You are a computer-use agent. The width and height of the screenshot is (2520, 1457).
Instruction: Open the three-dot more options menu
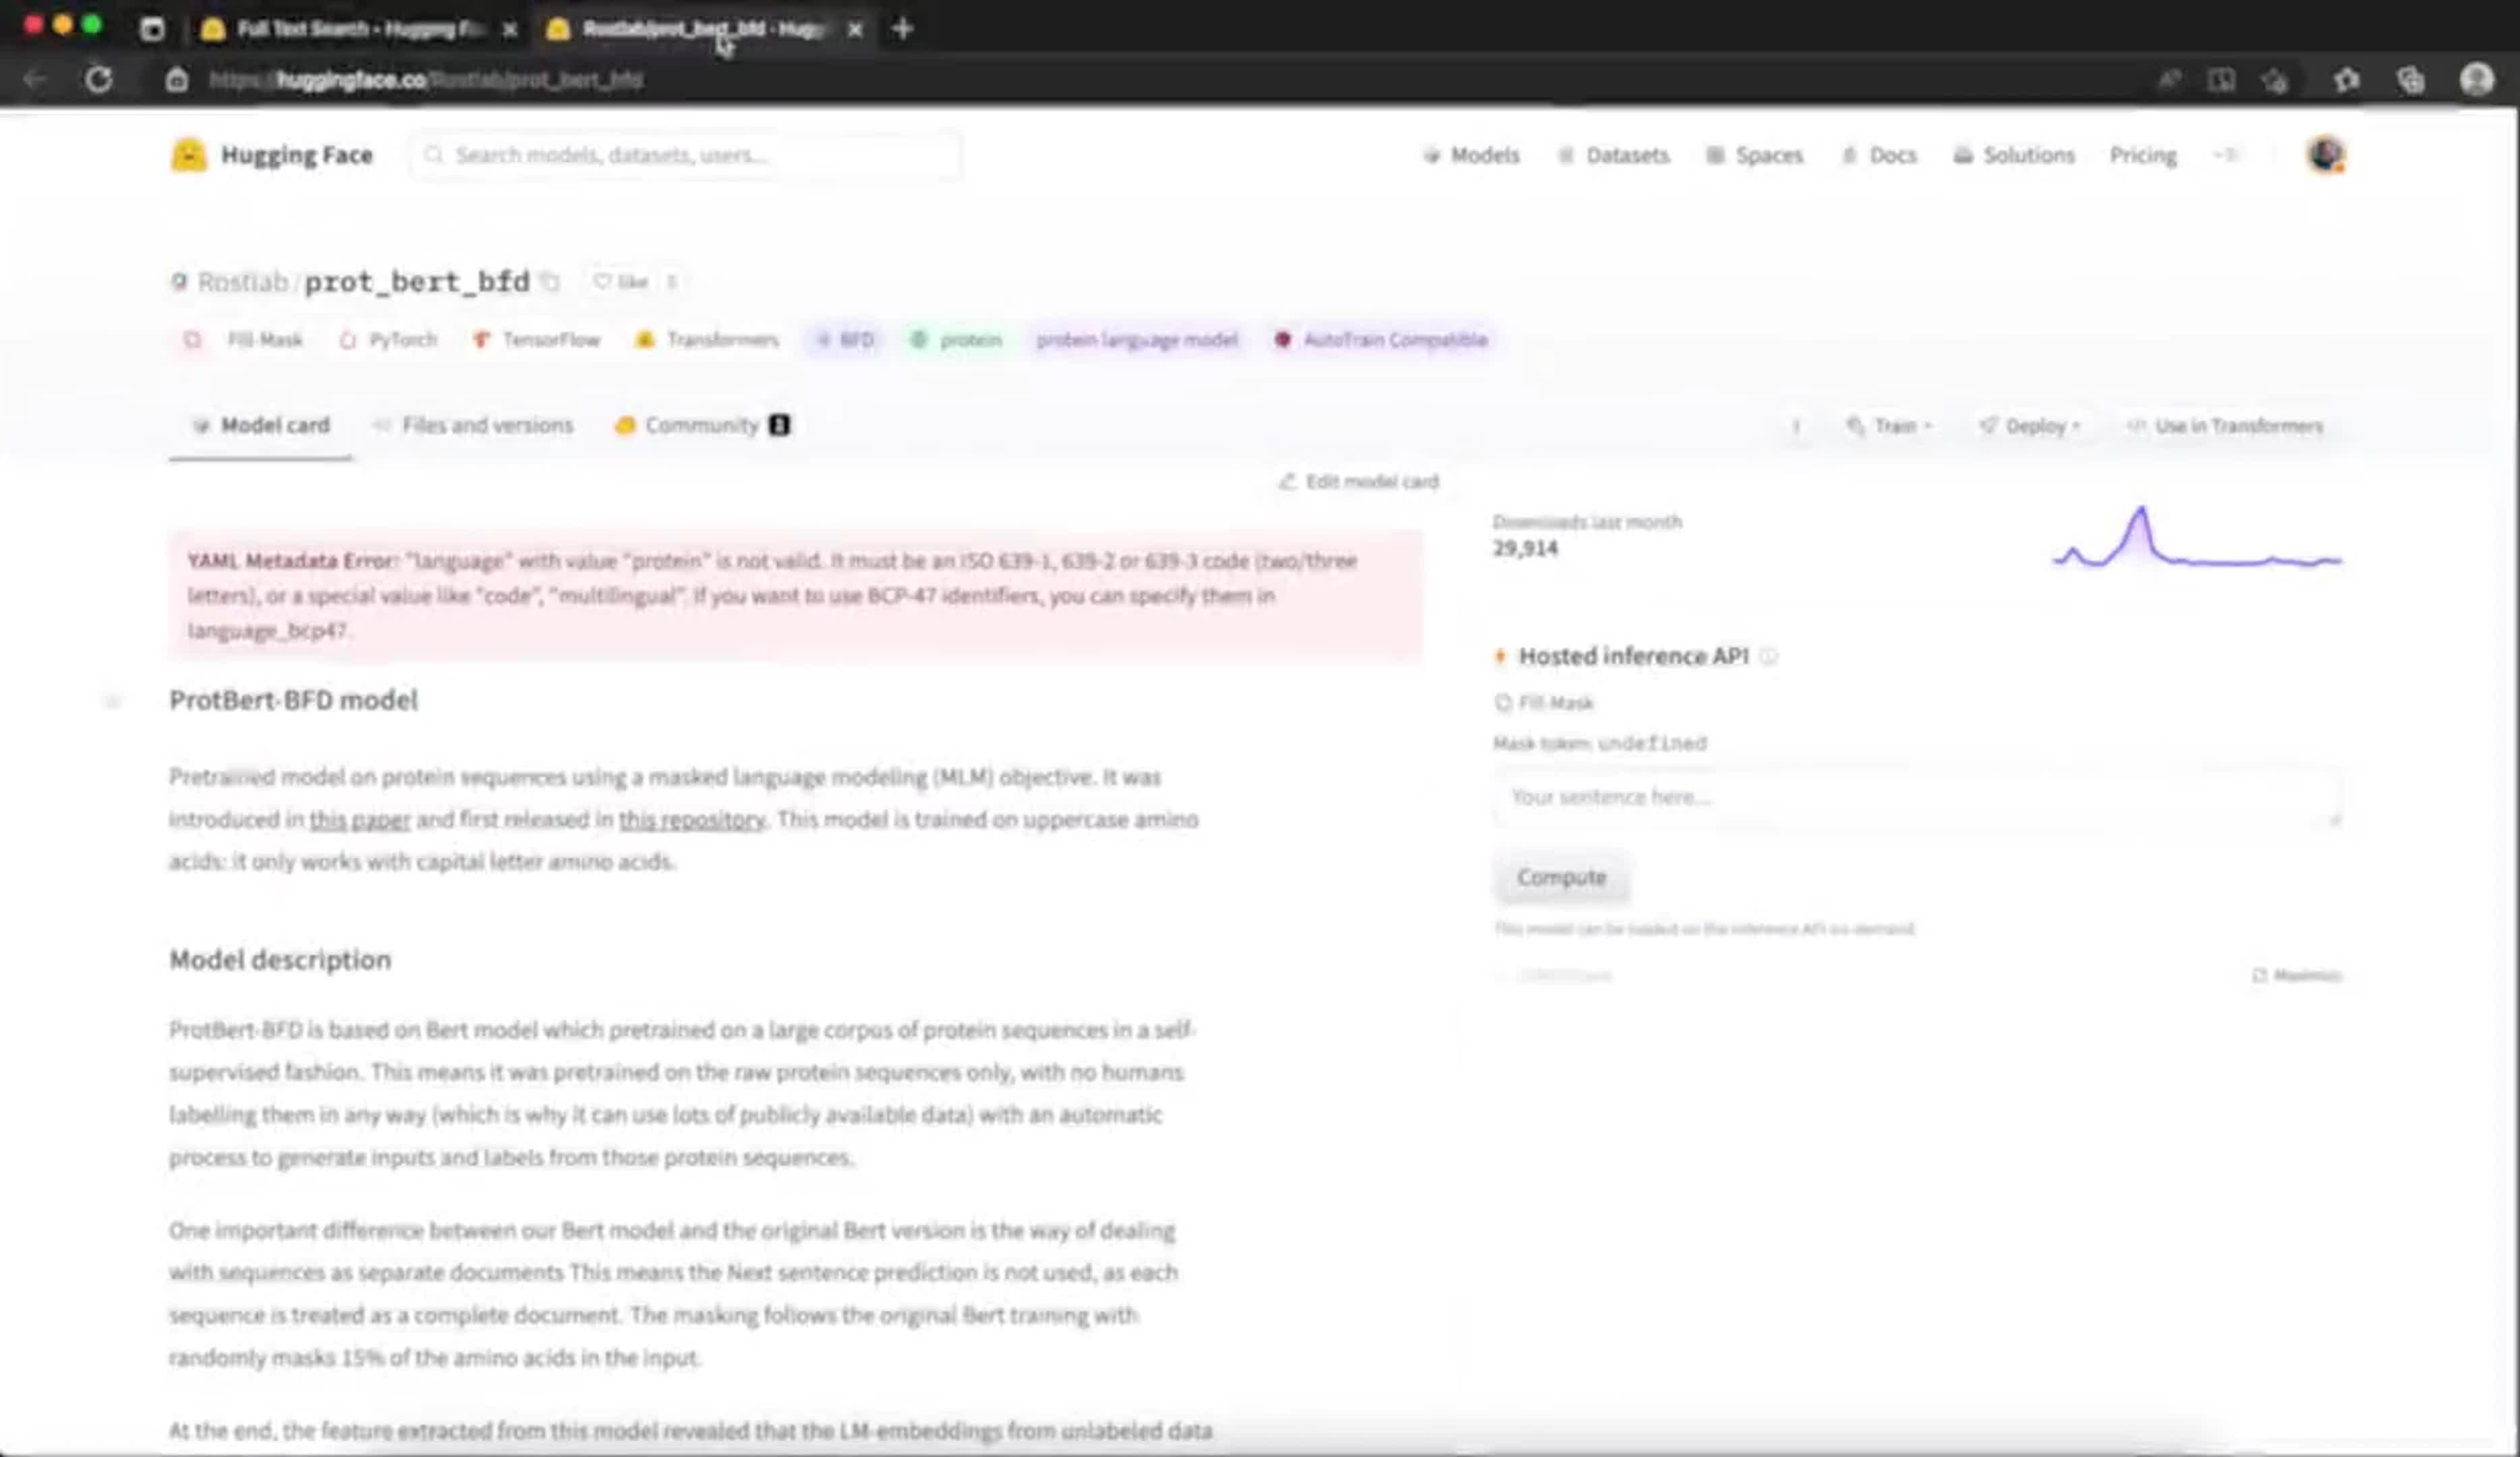pyautogui.click(x=1796, y=427)
